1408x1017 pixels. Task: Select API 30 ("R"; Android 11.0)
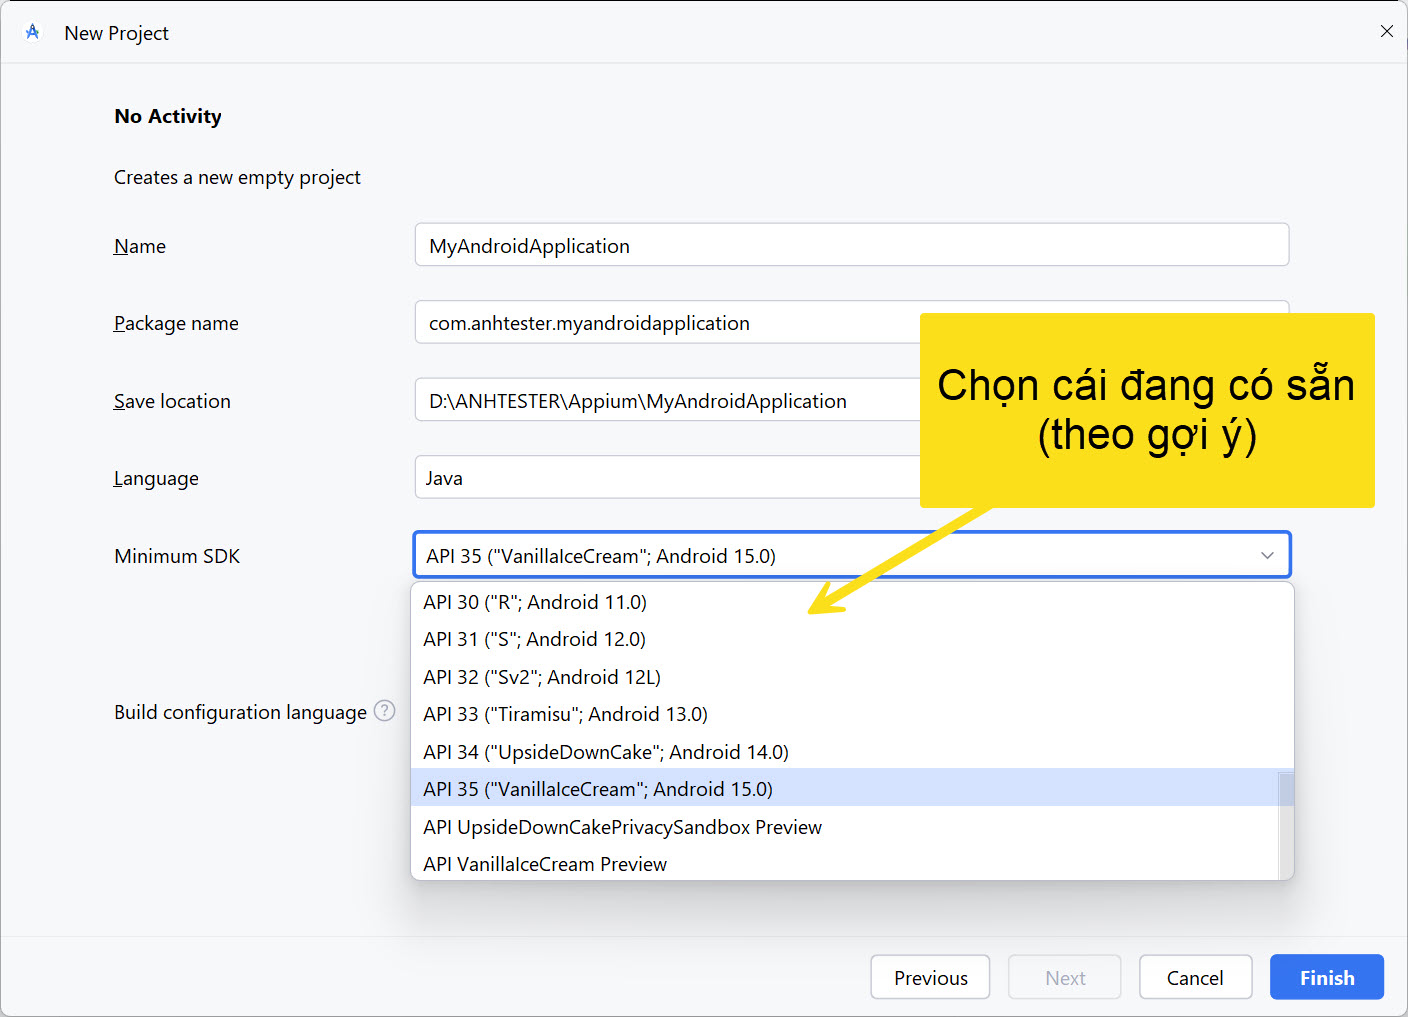tap(852, 602)
